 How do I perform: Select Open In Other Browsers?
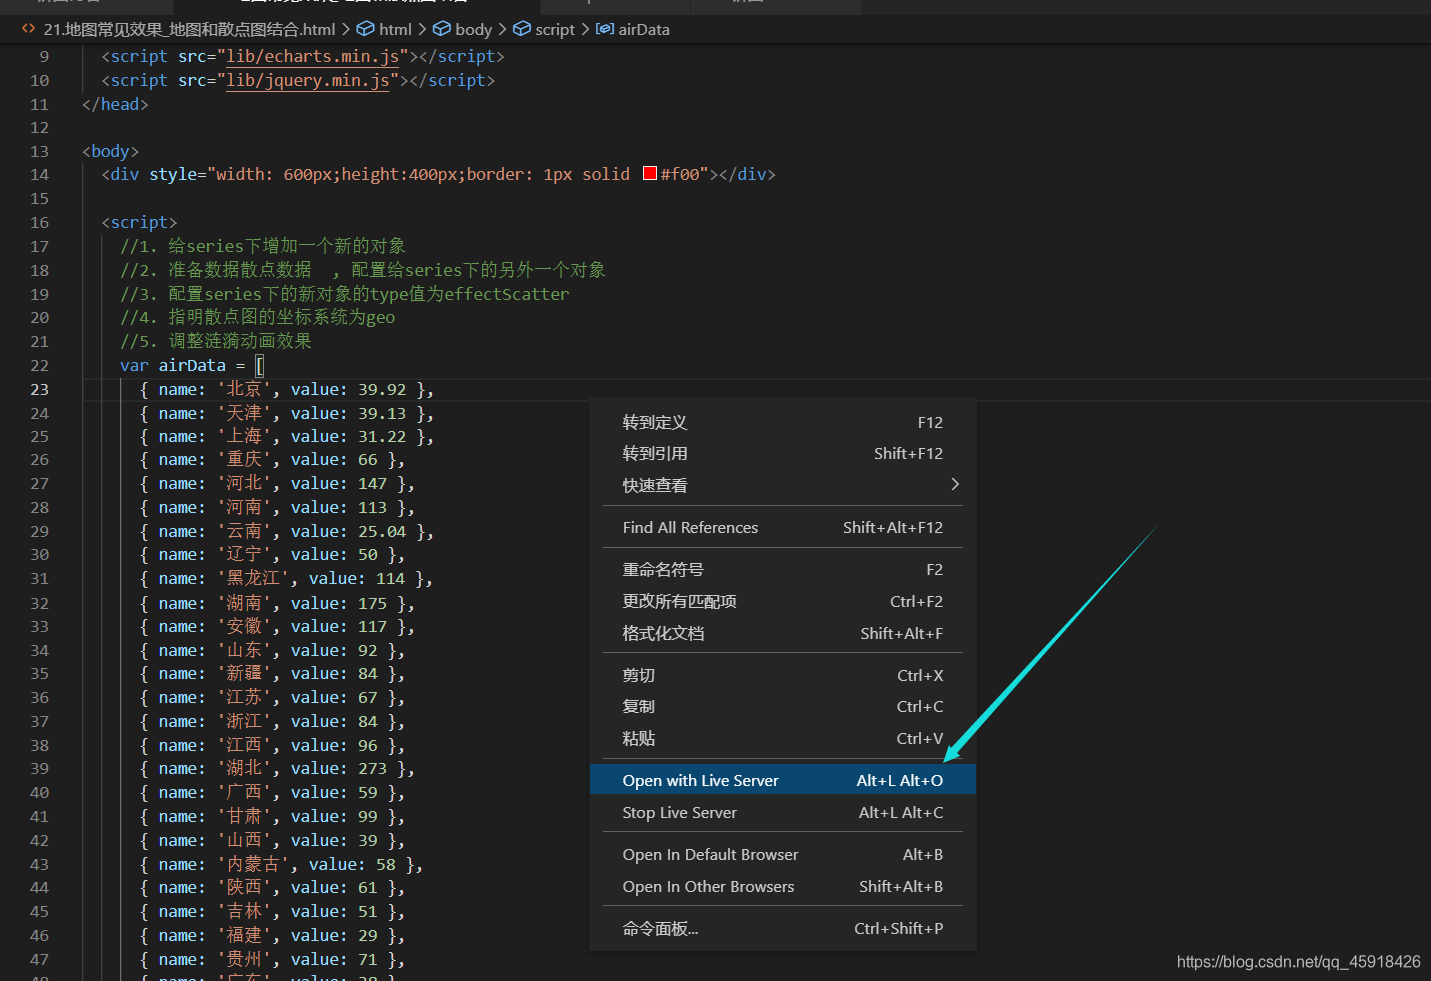click(x=783, y=886)
